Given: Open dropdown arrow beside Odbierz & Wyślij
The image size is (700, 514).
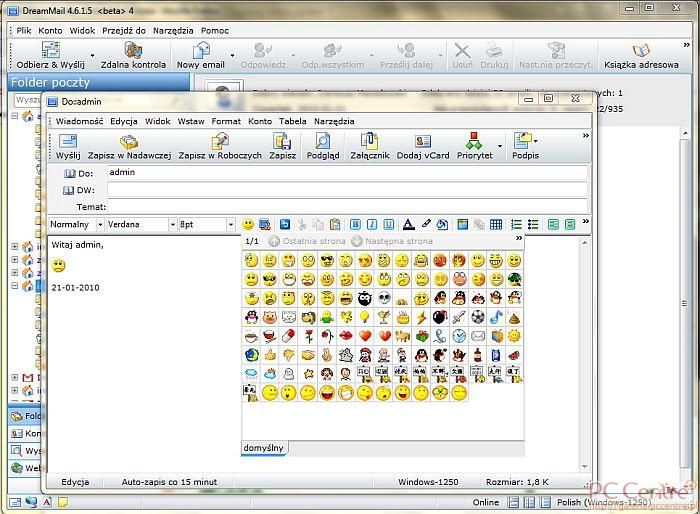Looking at the screenshot, I should (92, 55).
